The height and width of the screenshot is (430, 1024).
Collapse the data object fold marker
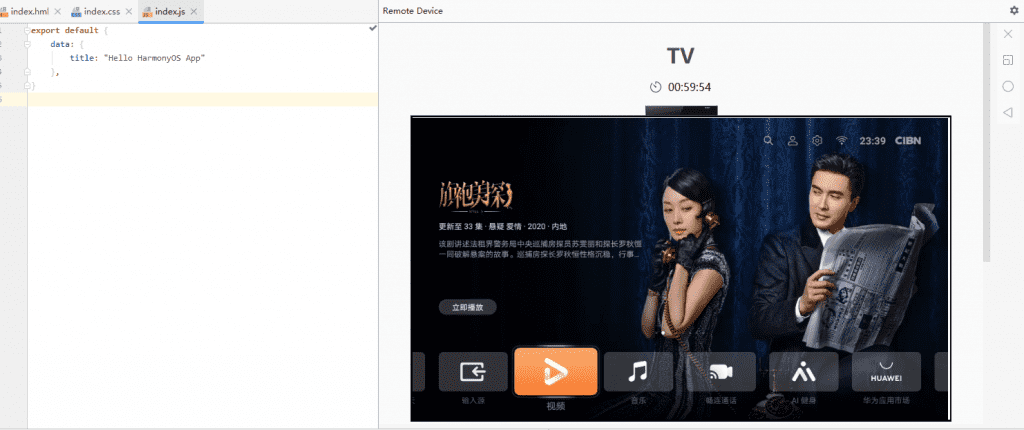[27, 44]
